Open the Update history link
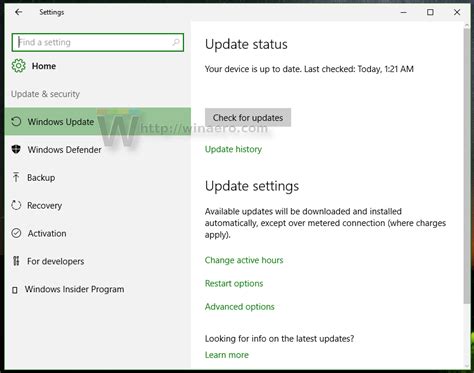Screen dimensions: 474x373 (233, 149)
